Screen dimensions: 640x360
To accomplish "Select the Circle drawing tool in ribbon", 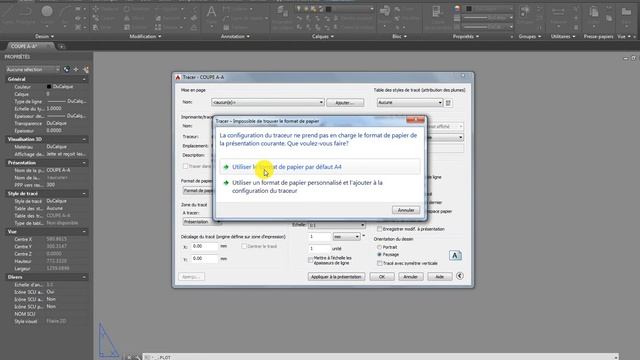I will coord(47,11).
